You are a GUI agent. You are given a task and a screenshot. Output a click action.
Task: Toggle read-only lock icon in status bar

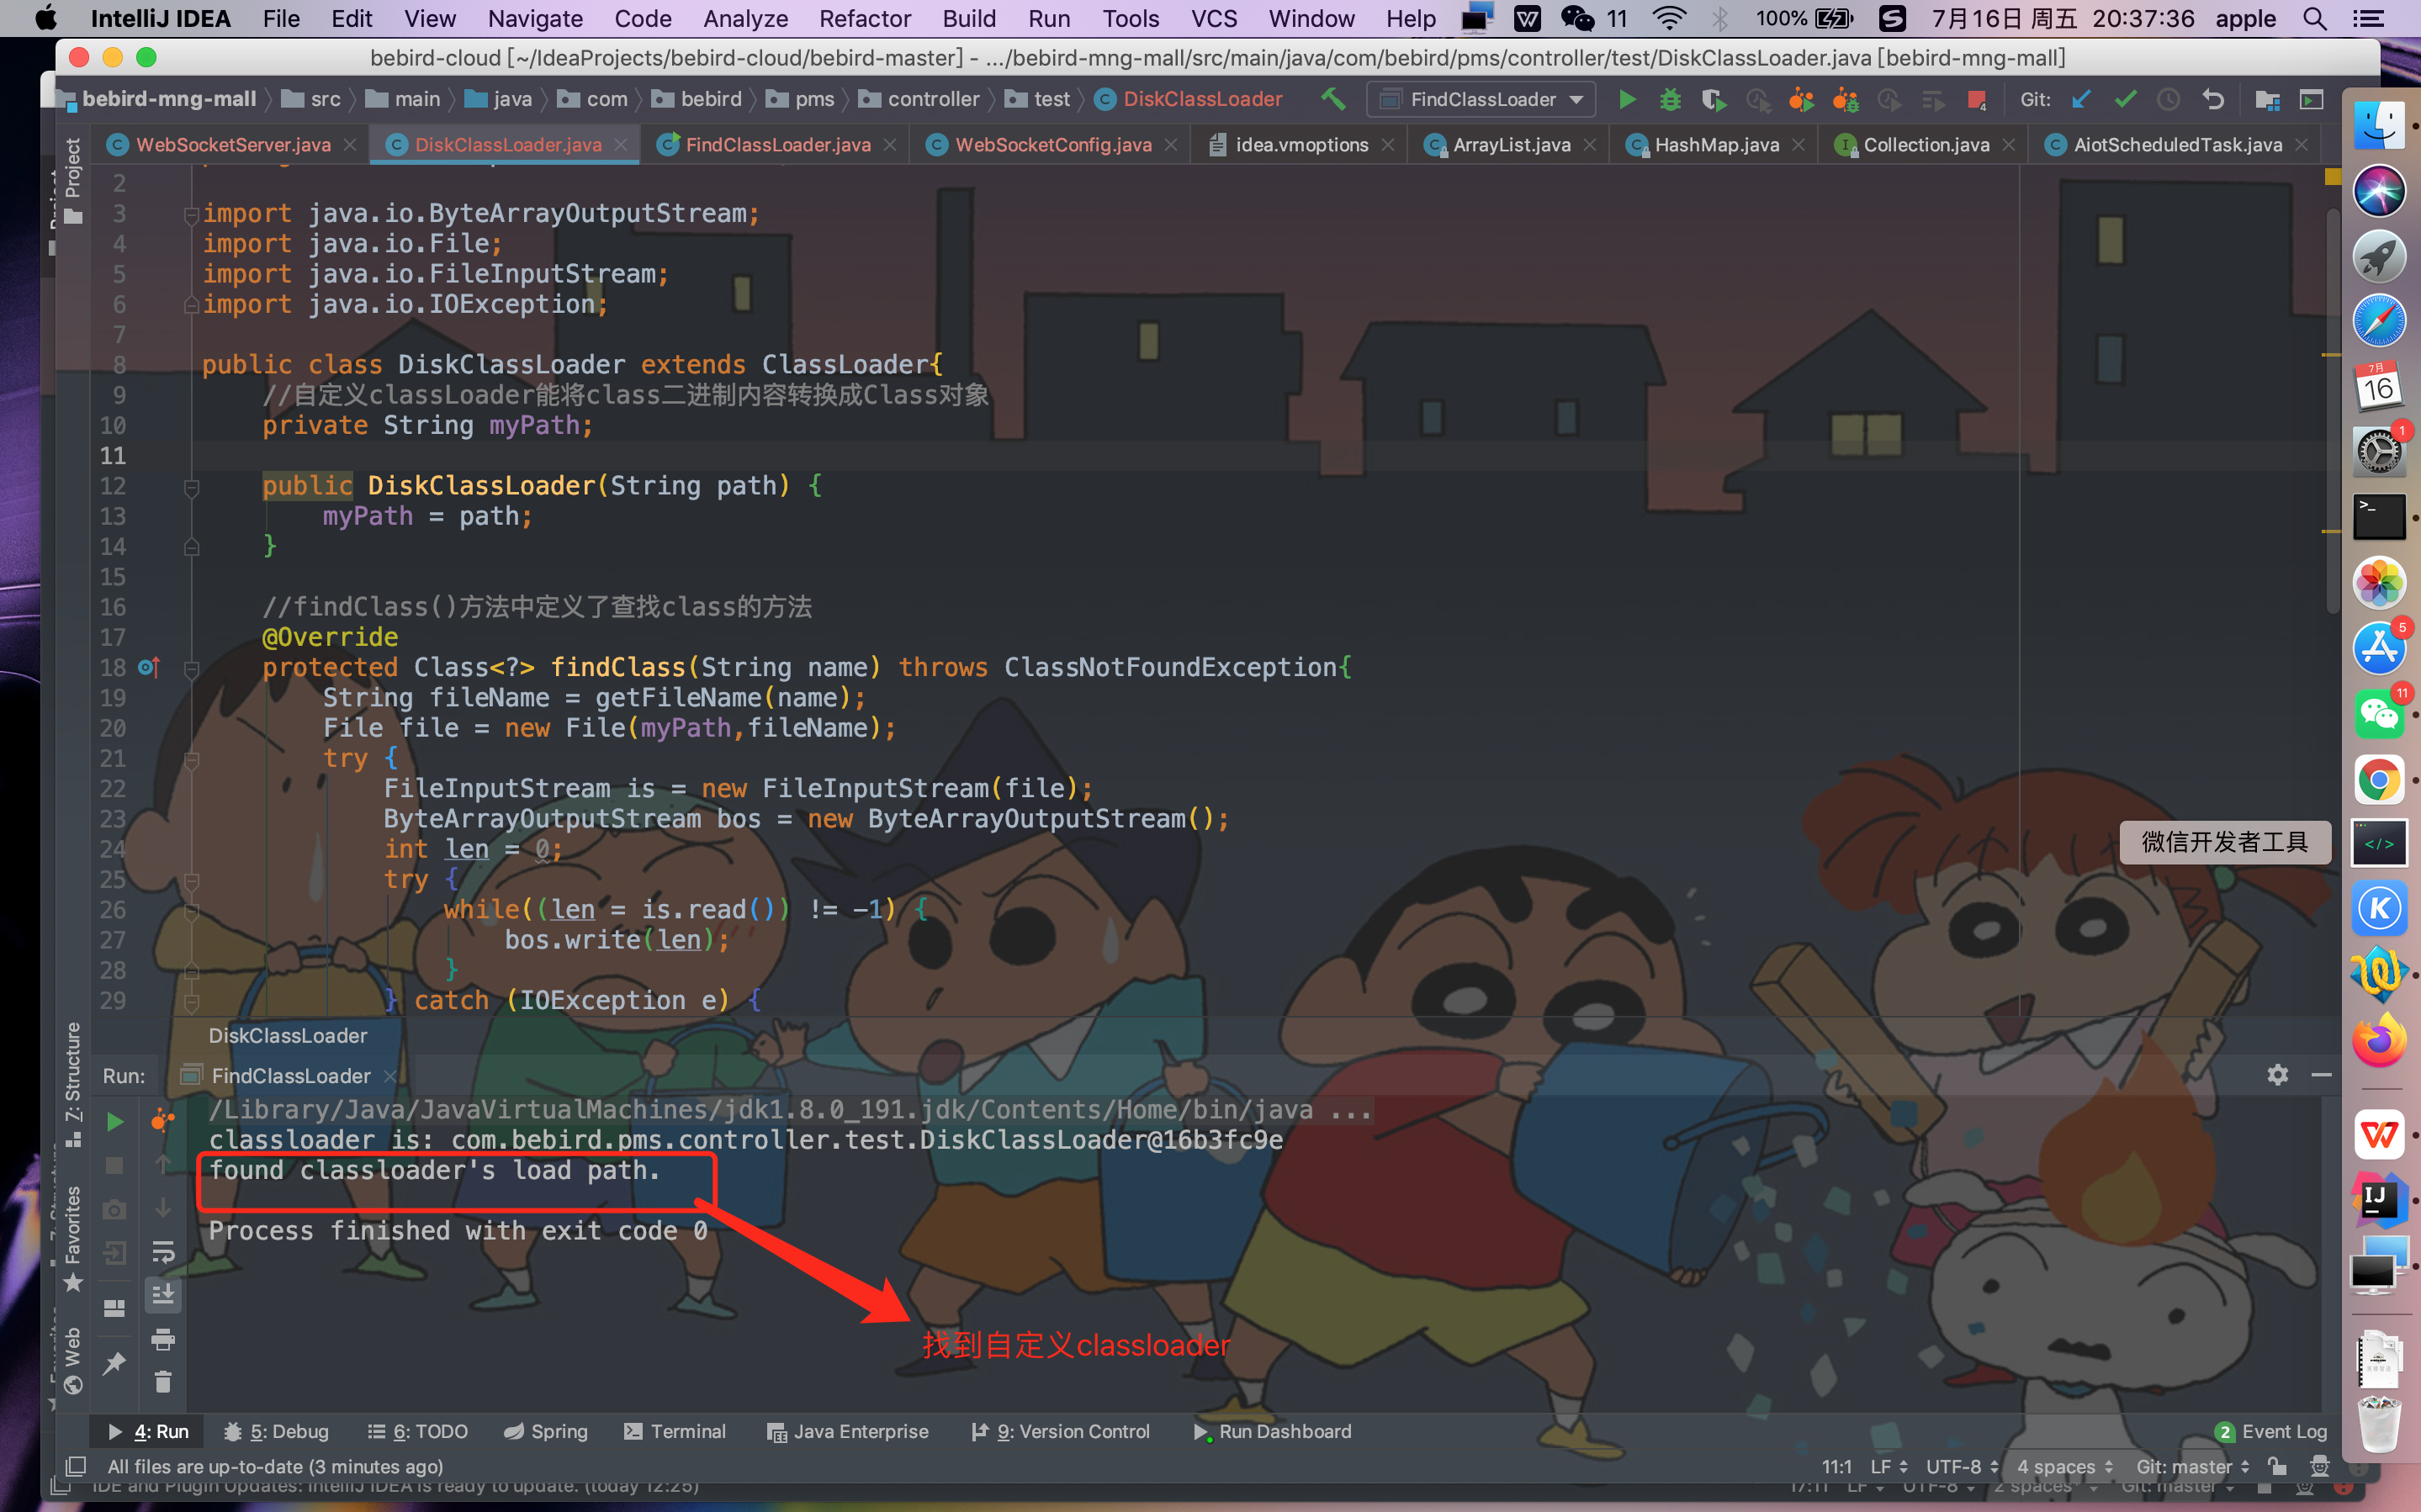(2277, 1466)
